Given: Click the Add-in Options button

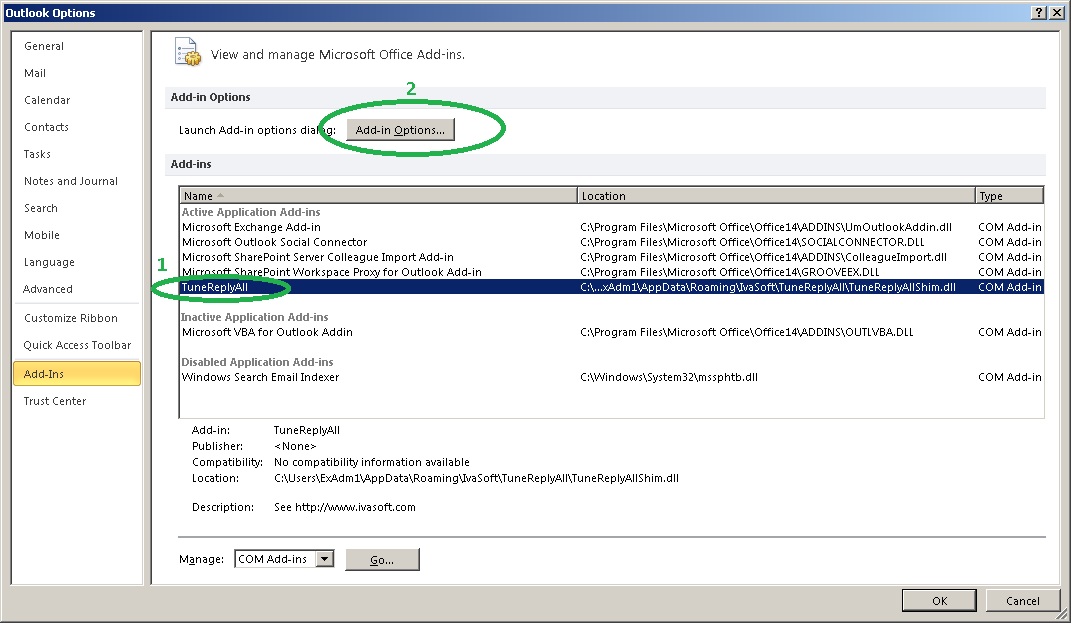Looking at the screenshot, I should (400, 130).
